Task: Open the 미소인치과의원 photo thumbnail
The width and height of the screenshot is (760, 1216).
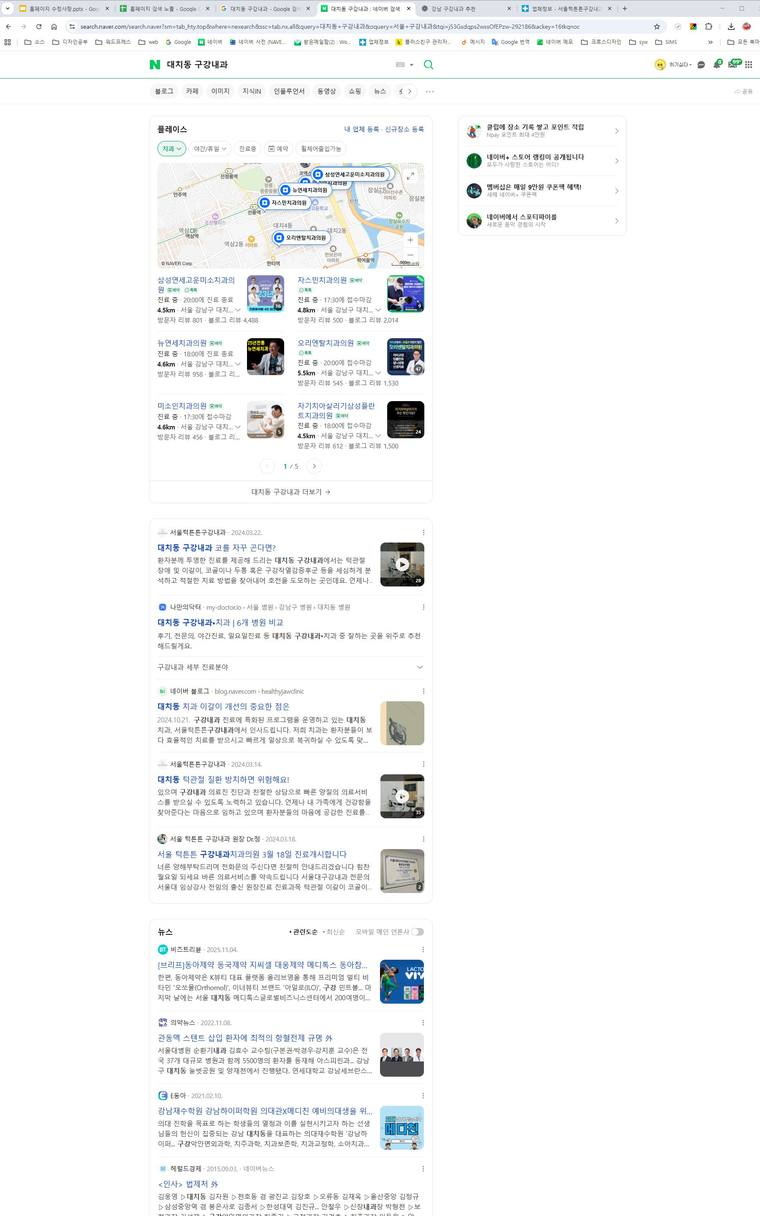Action: pos(265,420)
